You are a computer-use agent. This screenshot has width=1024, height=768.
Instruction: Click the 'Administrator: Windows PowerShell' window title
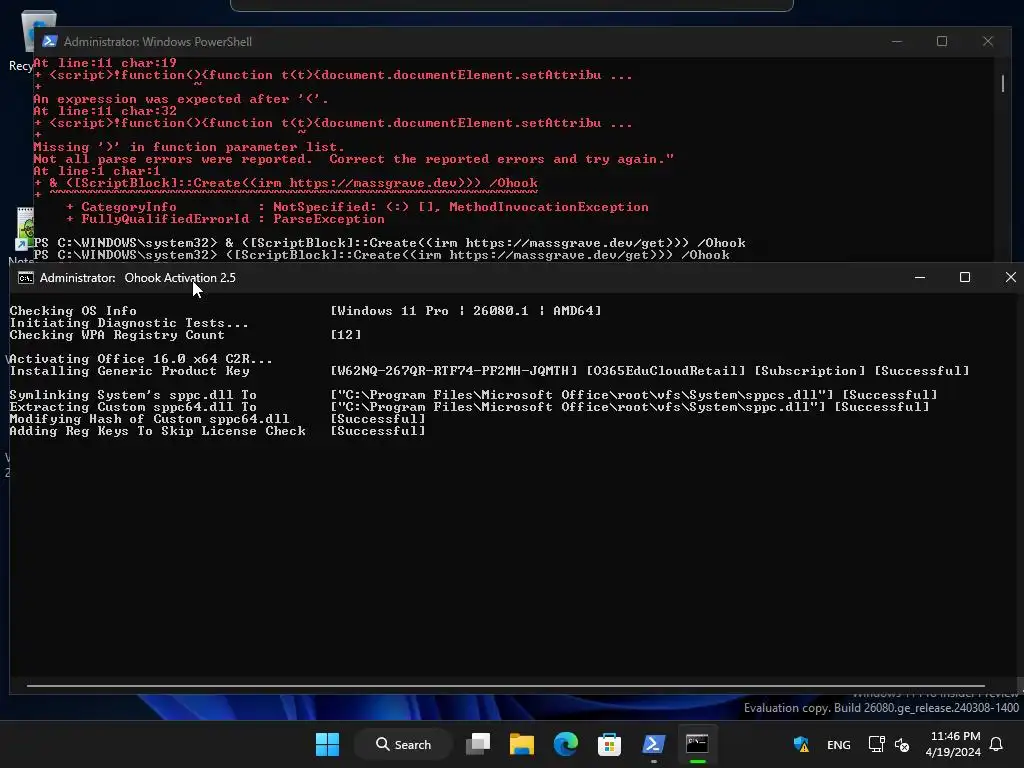tap(157, 41)
